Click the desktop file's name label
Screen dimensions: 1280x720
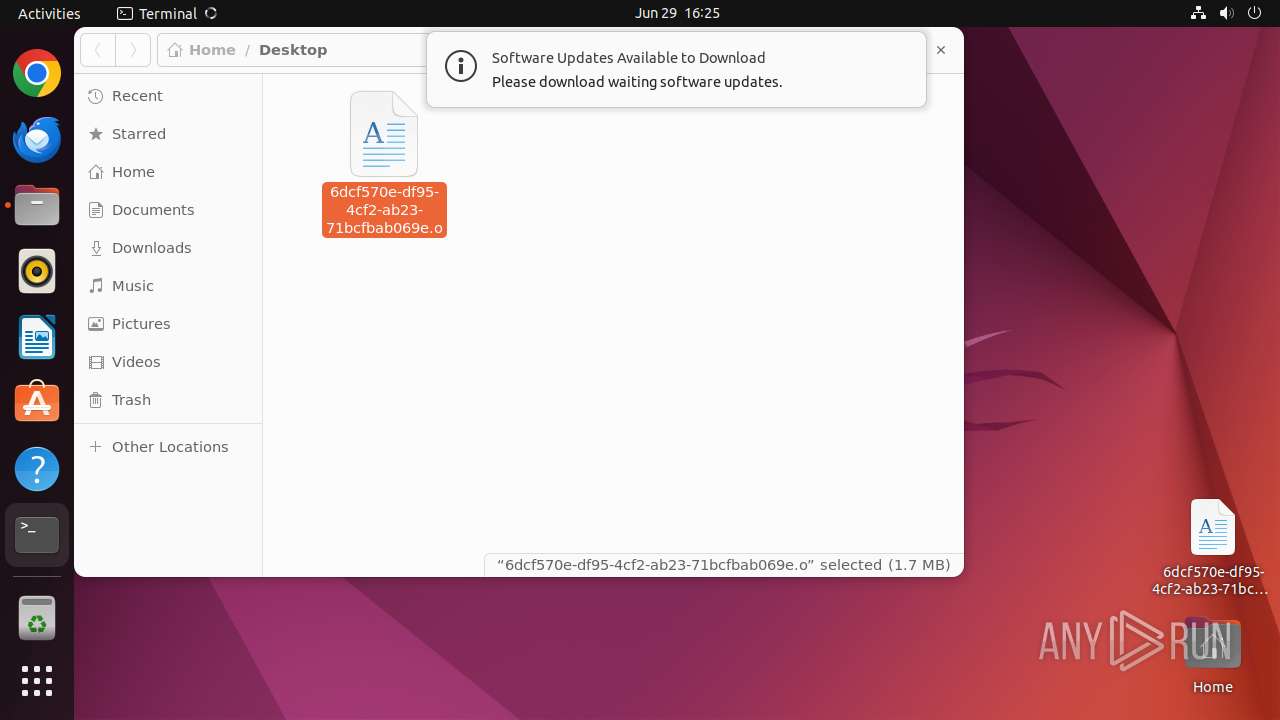point(1212,581)
